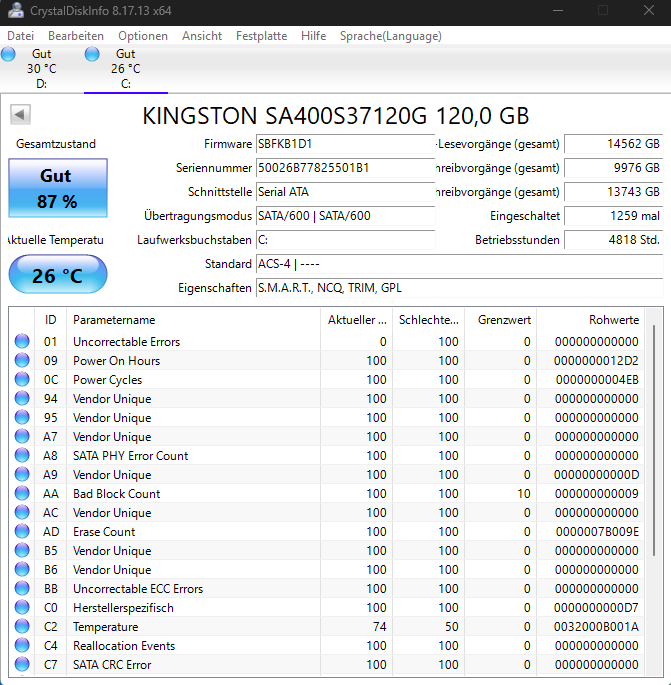Click status orb for ID AC Vendor Unique
The width and height of the screenshot is (671, 685).
tap(22, 512)
